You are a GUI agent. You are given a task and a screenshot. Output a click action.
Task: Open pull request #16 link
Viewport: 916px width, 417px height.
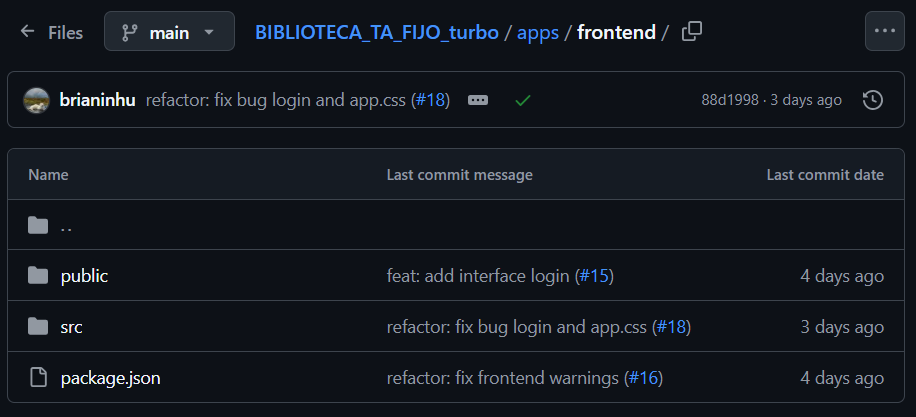pos(644,378)
